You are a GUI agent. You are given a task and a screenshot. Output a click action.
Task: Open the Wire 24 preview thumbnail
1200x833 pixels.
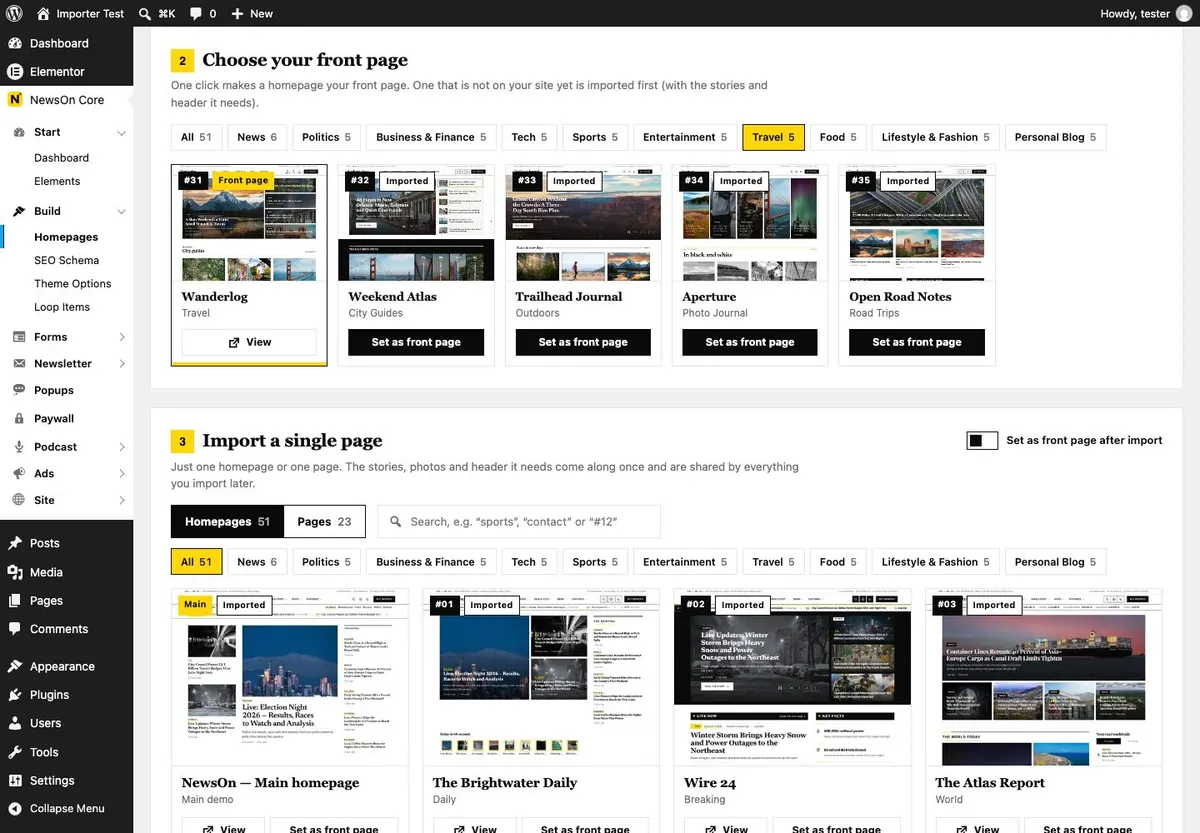(x=792, y=678)
